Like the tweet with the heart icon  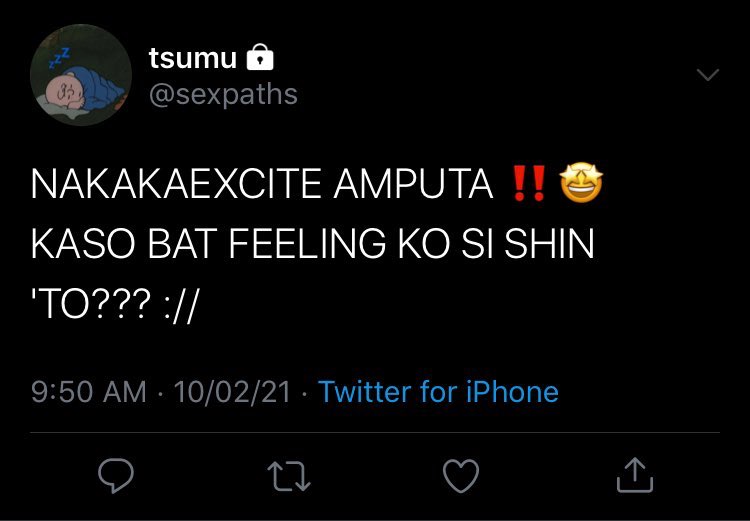click(461, 476)
